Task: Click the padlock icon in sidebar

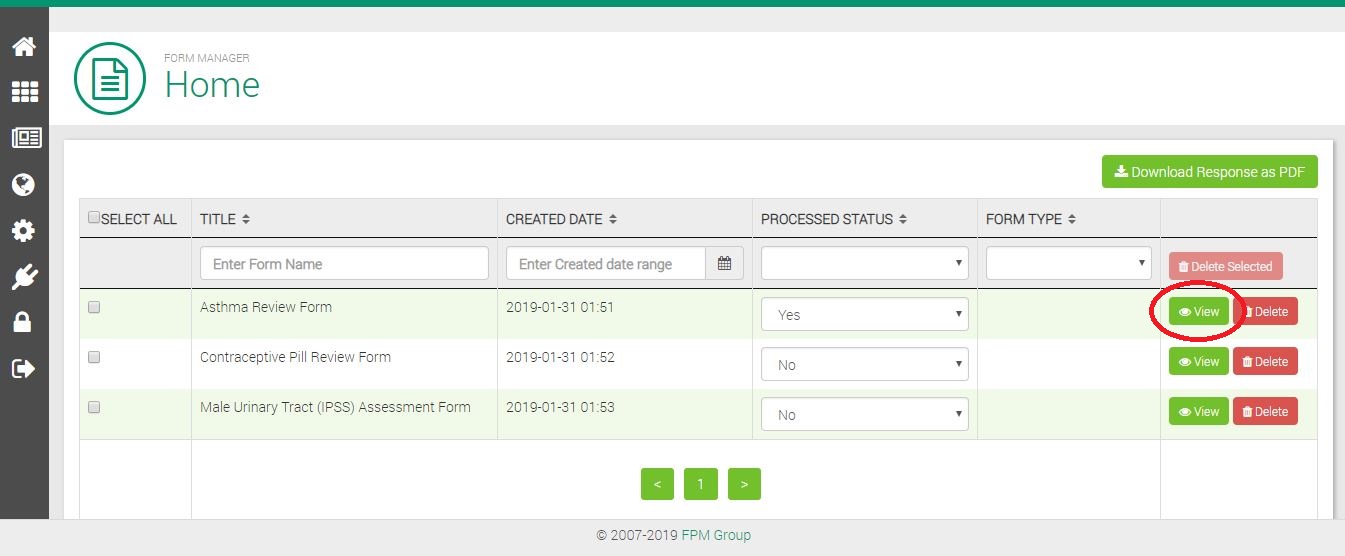Action: pyautogui.click(x=23, y=322)
